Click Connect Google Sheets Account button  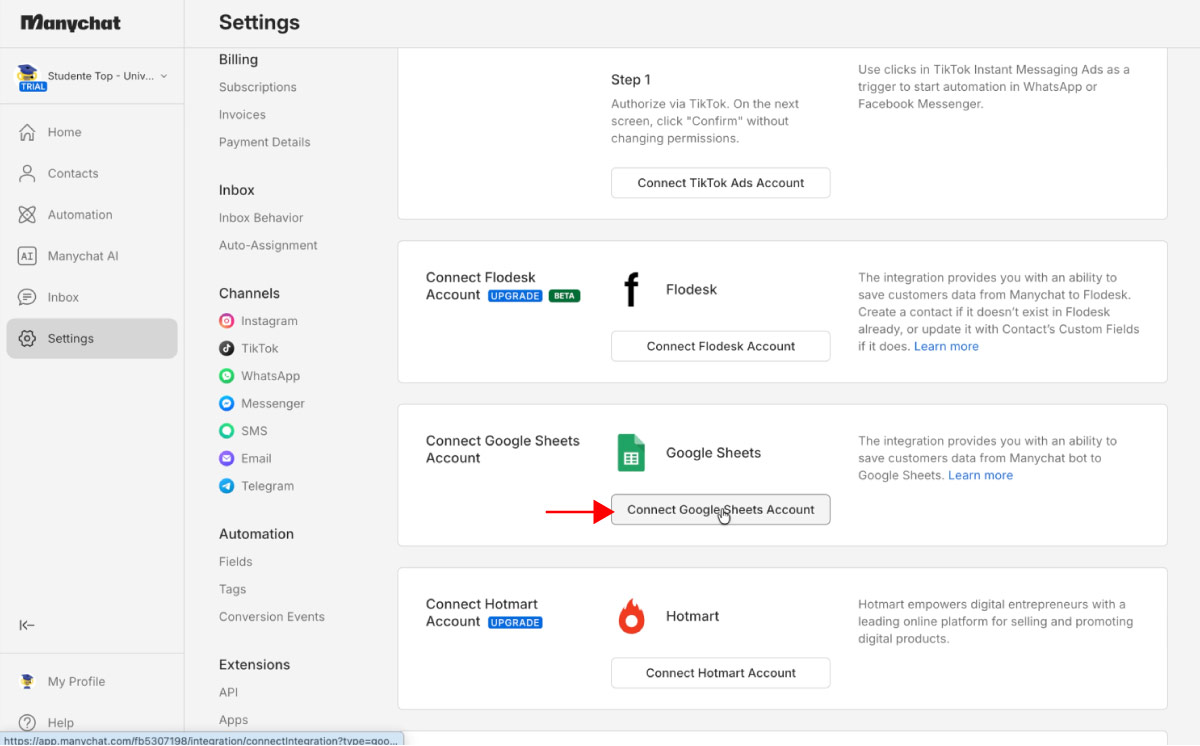click(x=721, y=510)
